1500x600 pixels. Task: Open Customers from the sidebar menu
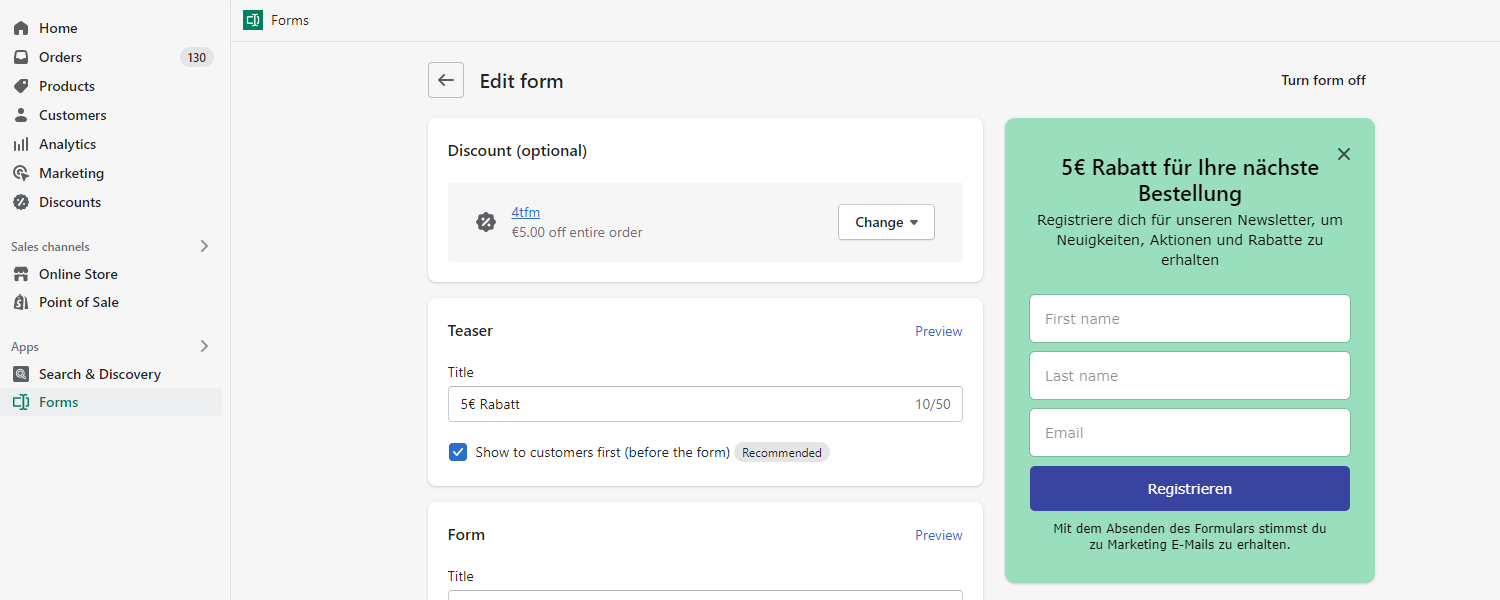click(x=72, y=114)
